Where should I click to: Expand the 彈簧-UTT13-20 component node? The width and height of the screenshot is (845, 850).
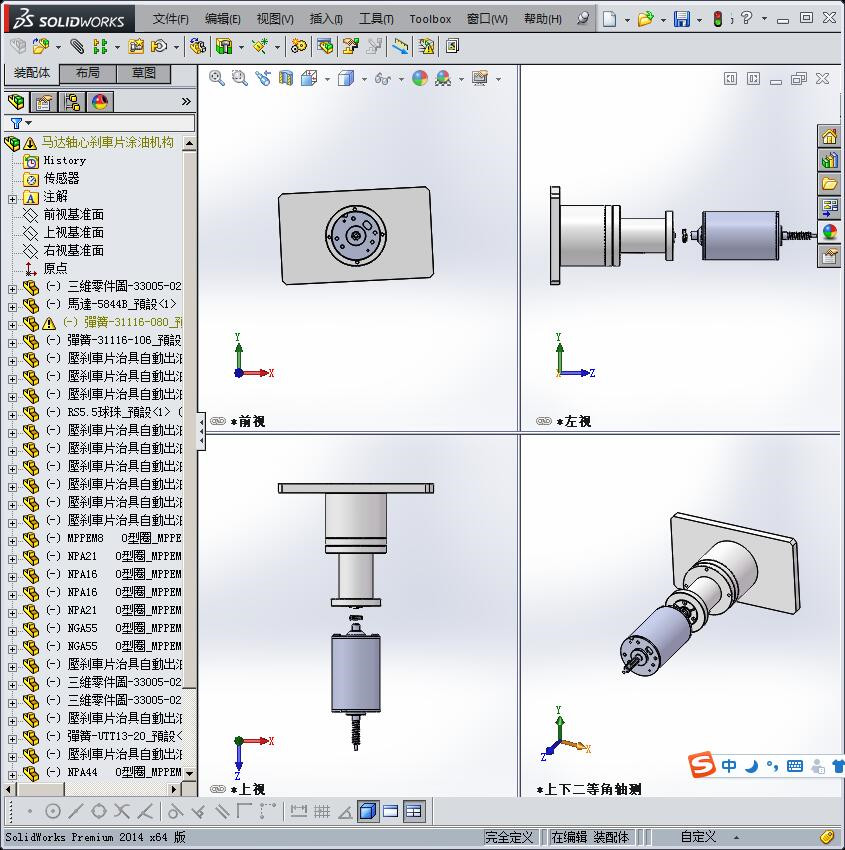[x=12, y=739]
